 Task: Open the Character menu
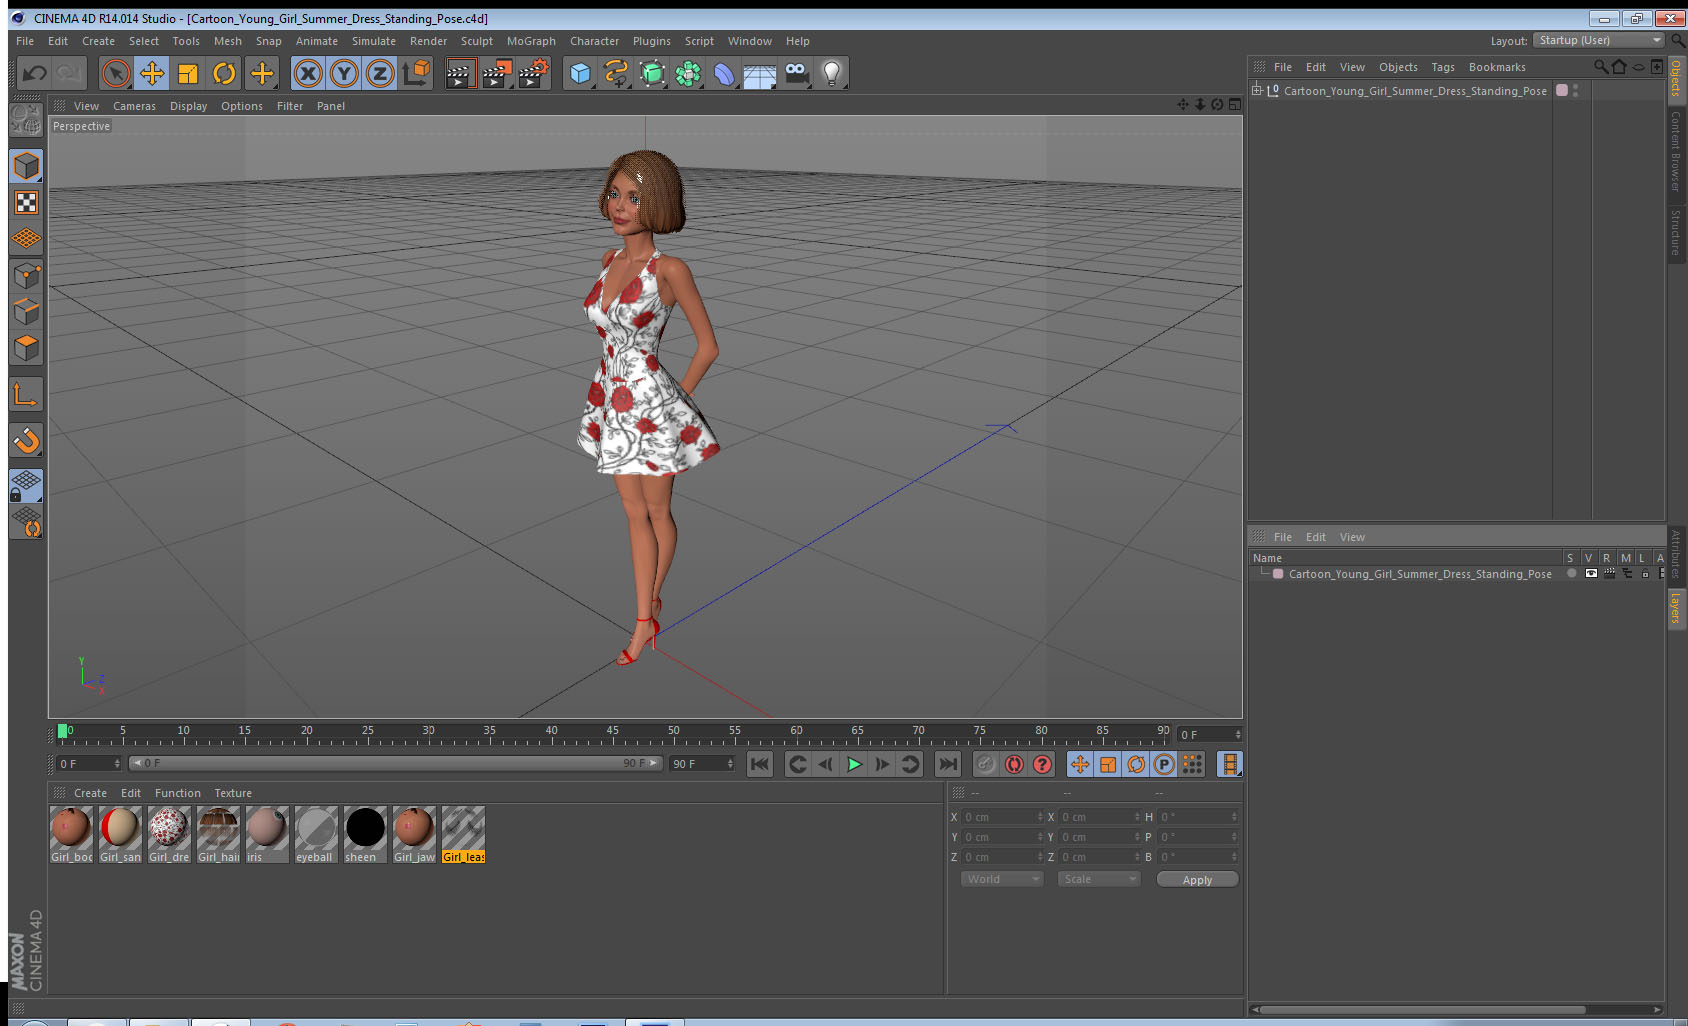point(594,41)
